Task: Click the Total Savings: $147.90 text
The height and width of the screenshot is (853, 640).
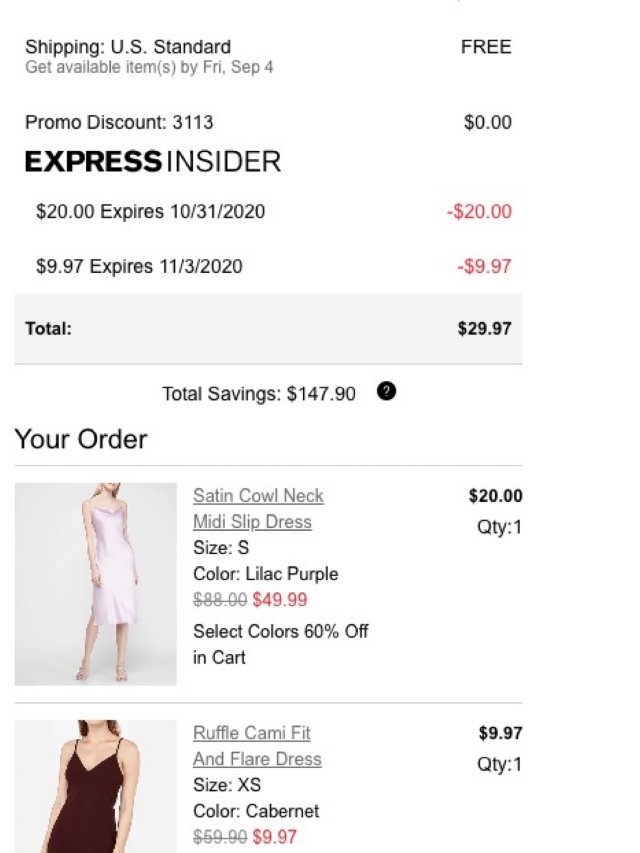Action: 258,394
